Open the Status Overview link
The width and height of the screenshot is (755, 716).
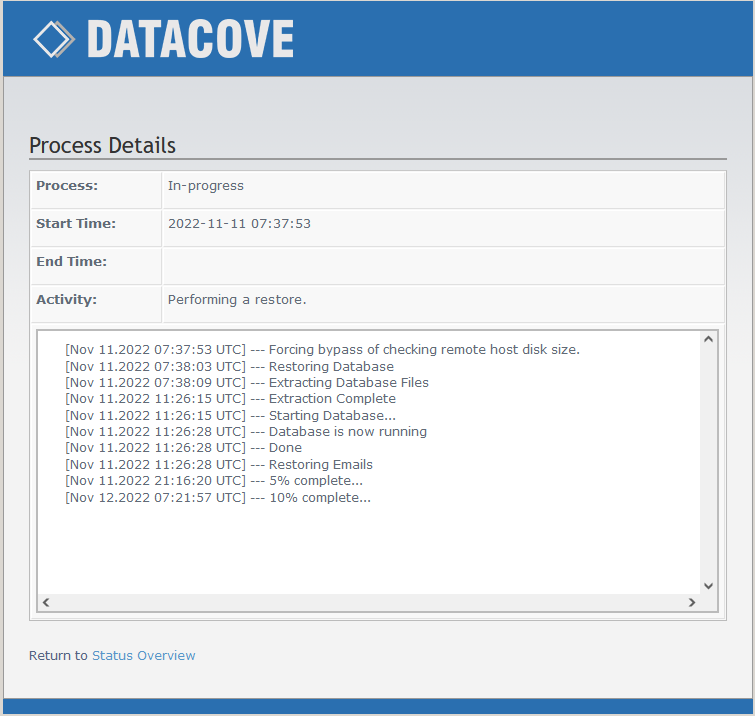pos(143,655)
